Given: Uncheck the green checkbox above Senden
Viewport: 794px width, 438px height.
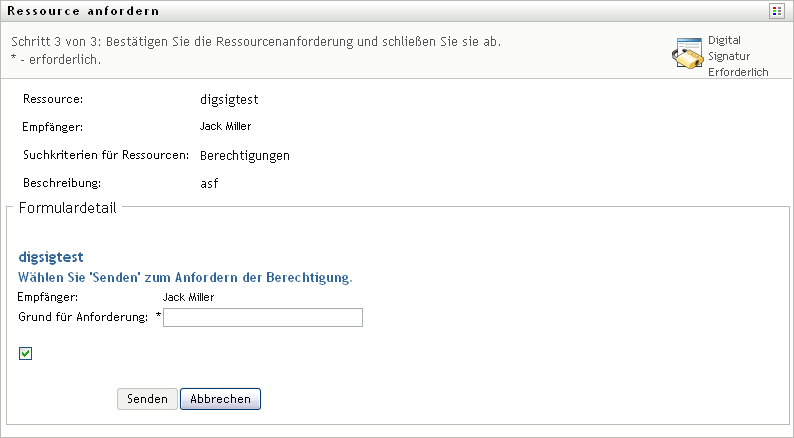Looking at the screenshot, I should [26, 353].
